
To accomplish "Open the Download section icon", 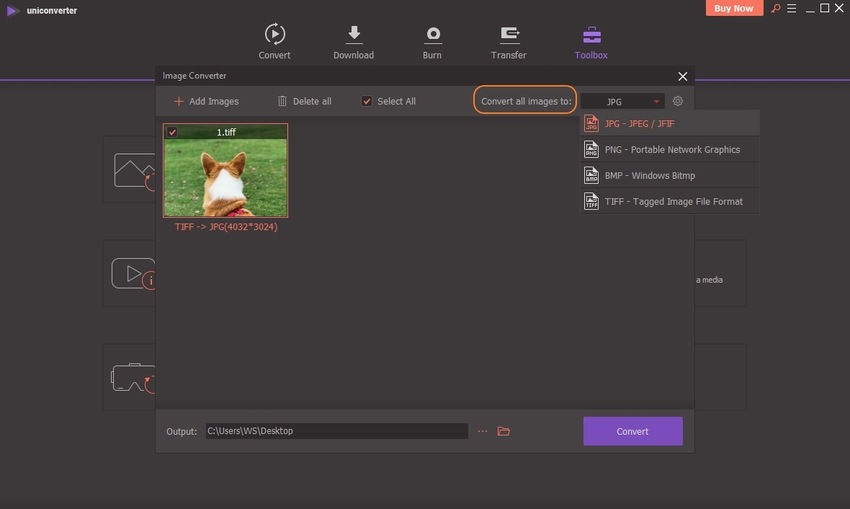I will [x=353, y=35].
